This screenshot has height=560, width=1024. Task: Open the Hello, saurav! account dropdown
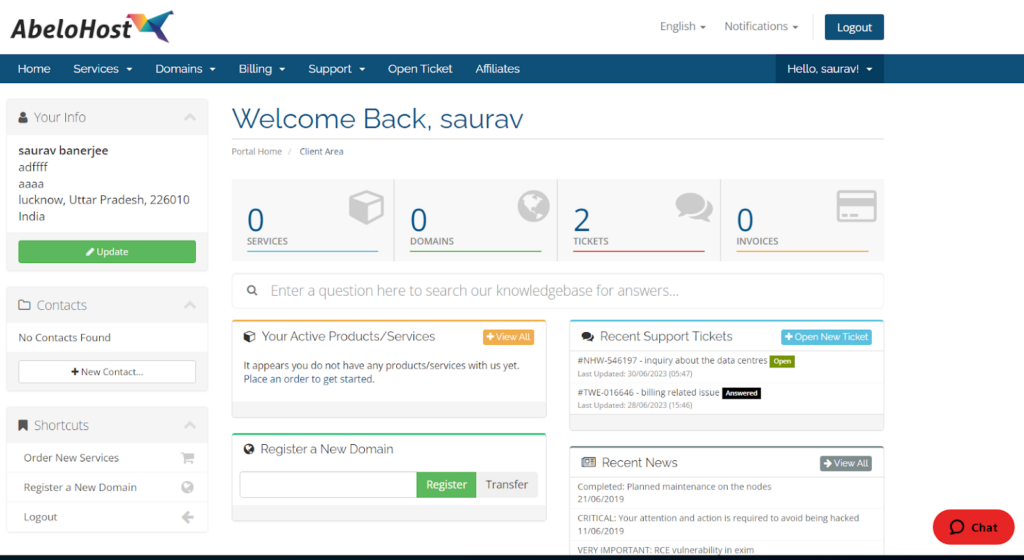click(x=829, y=69)
